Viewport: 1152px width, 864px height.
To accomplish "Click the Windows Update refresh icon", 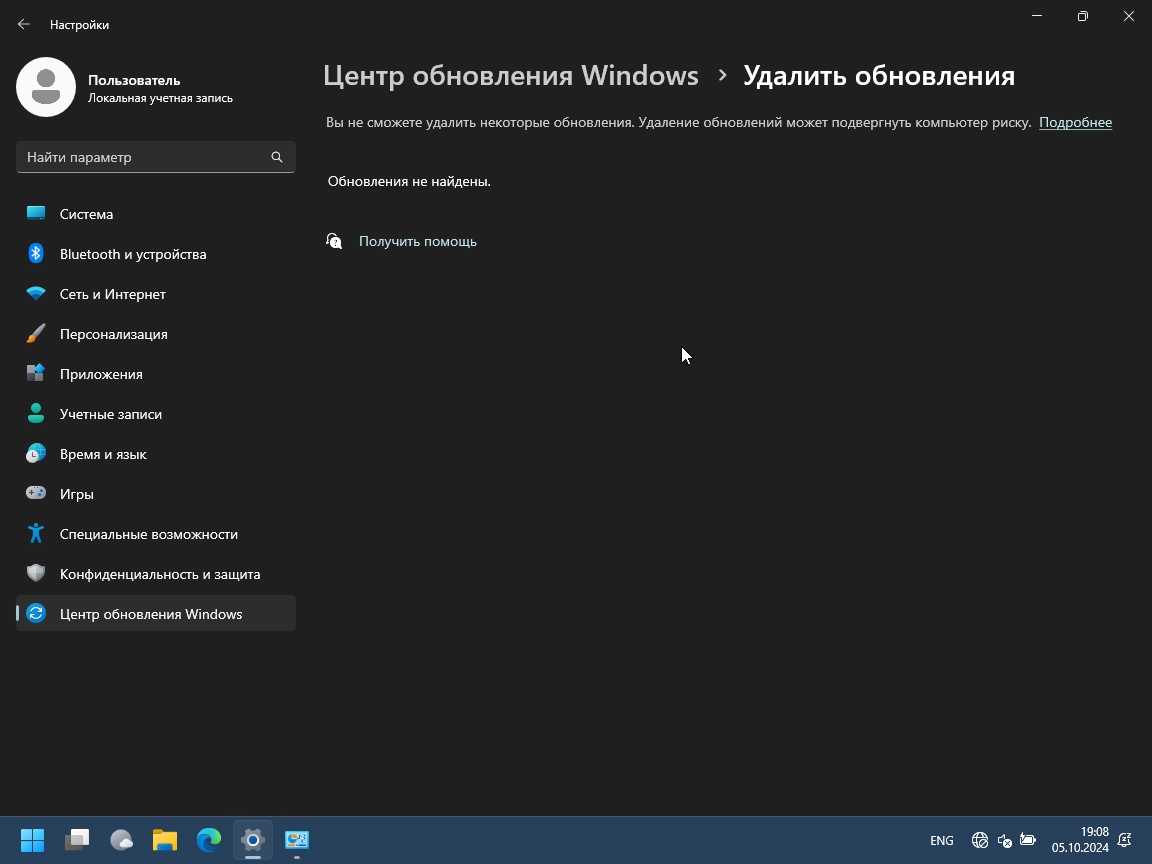I will [x=36, y=613].
